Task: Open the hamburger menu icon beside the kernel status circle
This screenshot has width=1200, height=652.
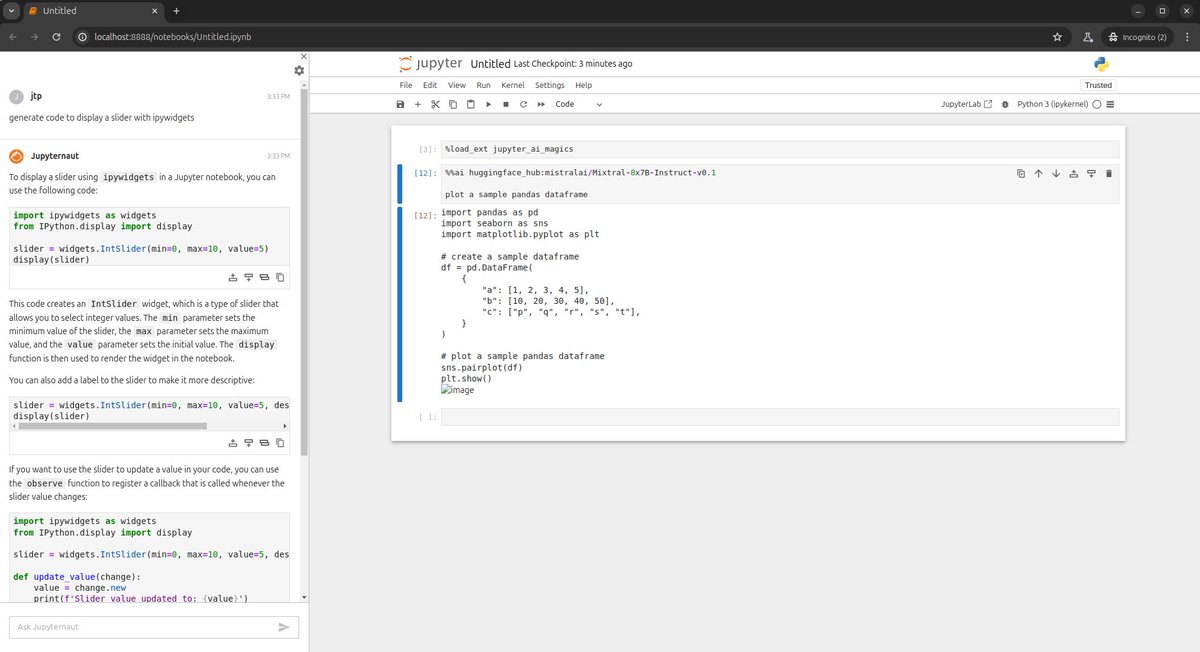Action: click(1110, 104)
